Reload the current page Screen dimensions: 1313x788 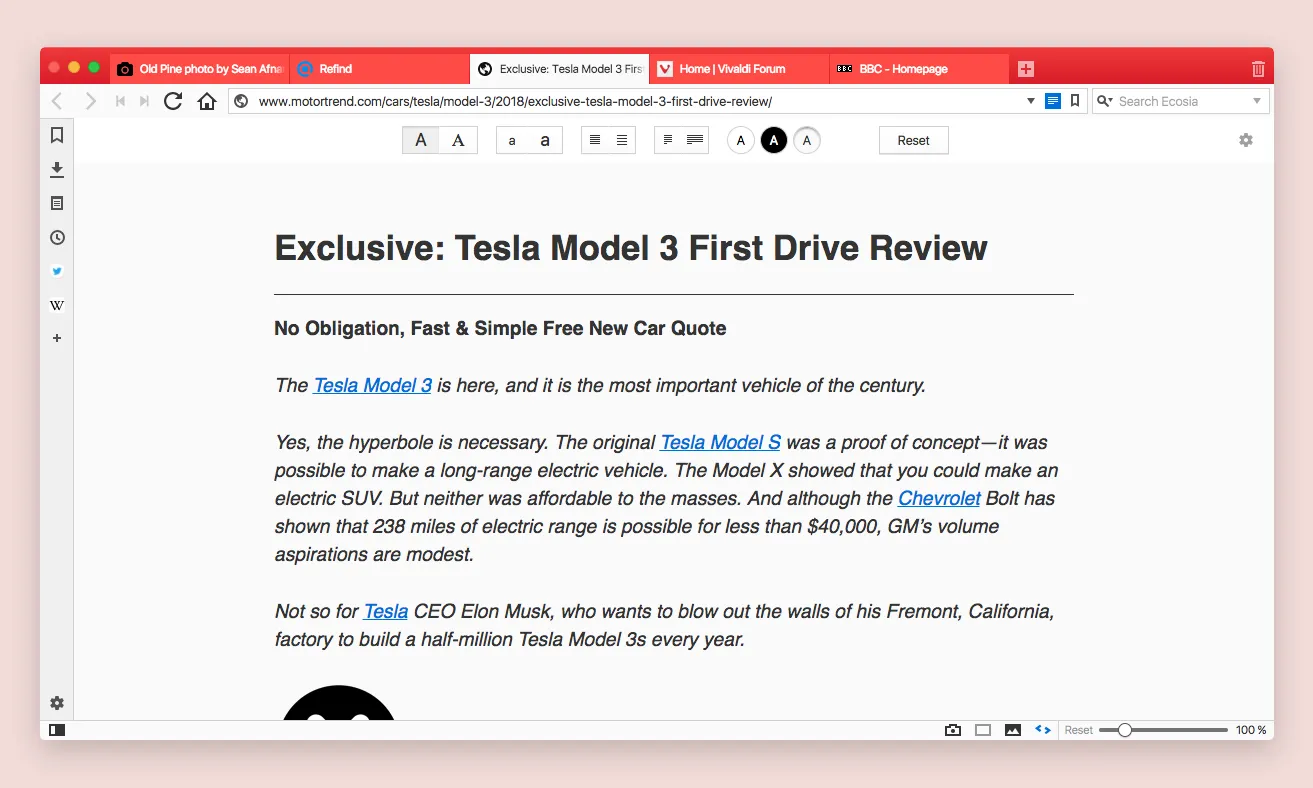[173, 101]
